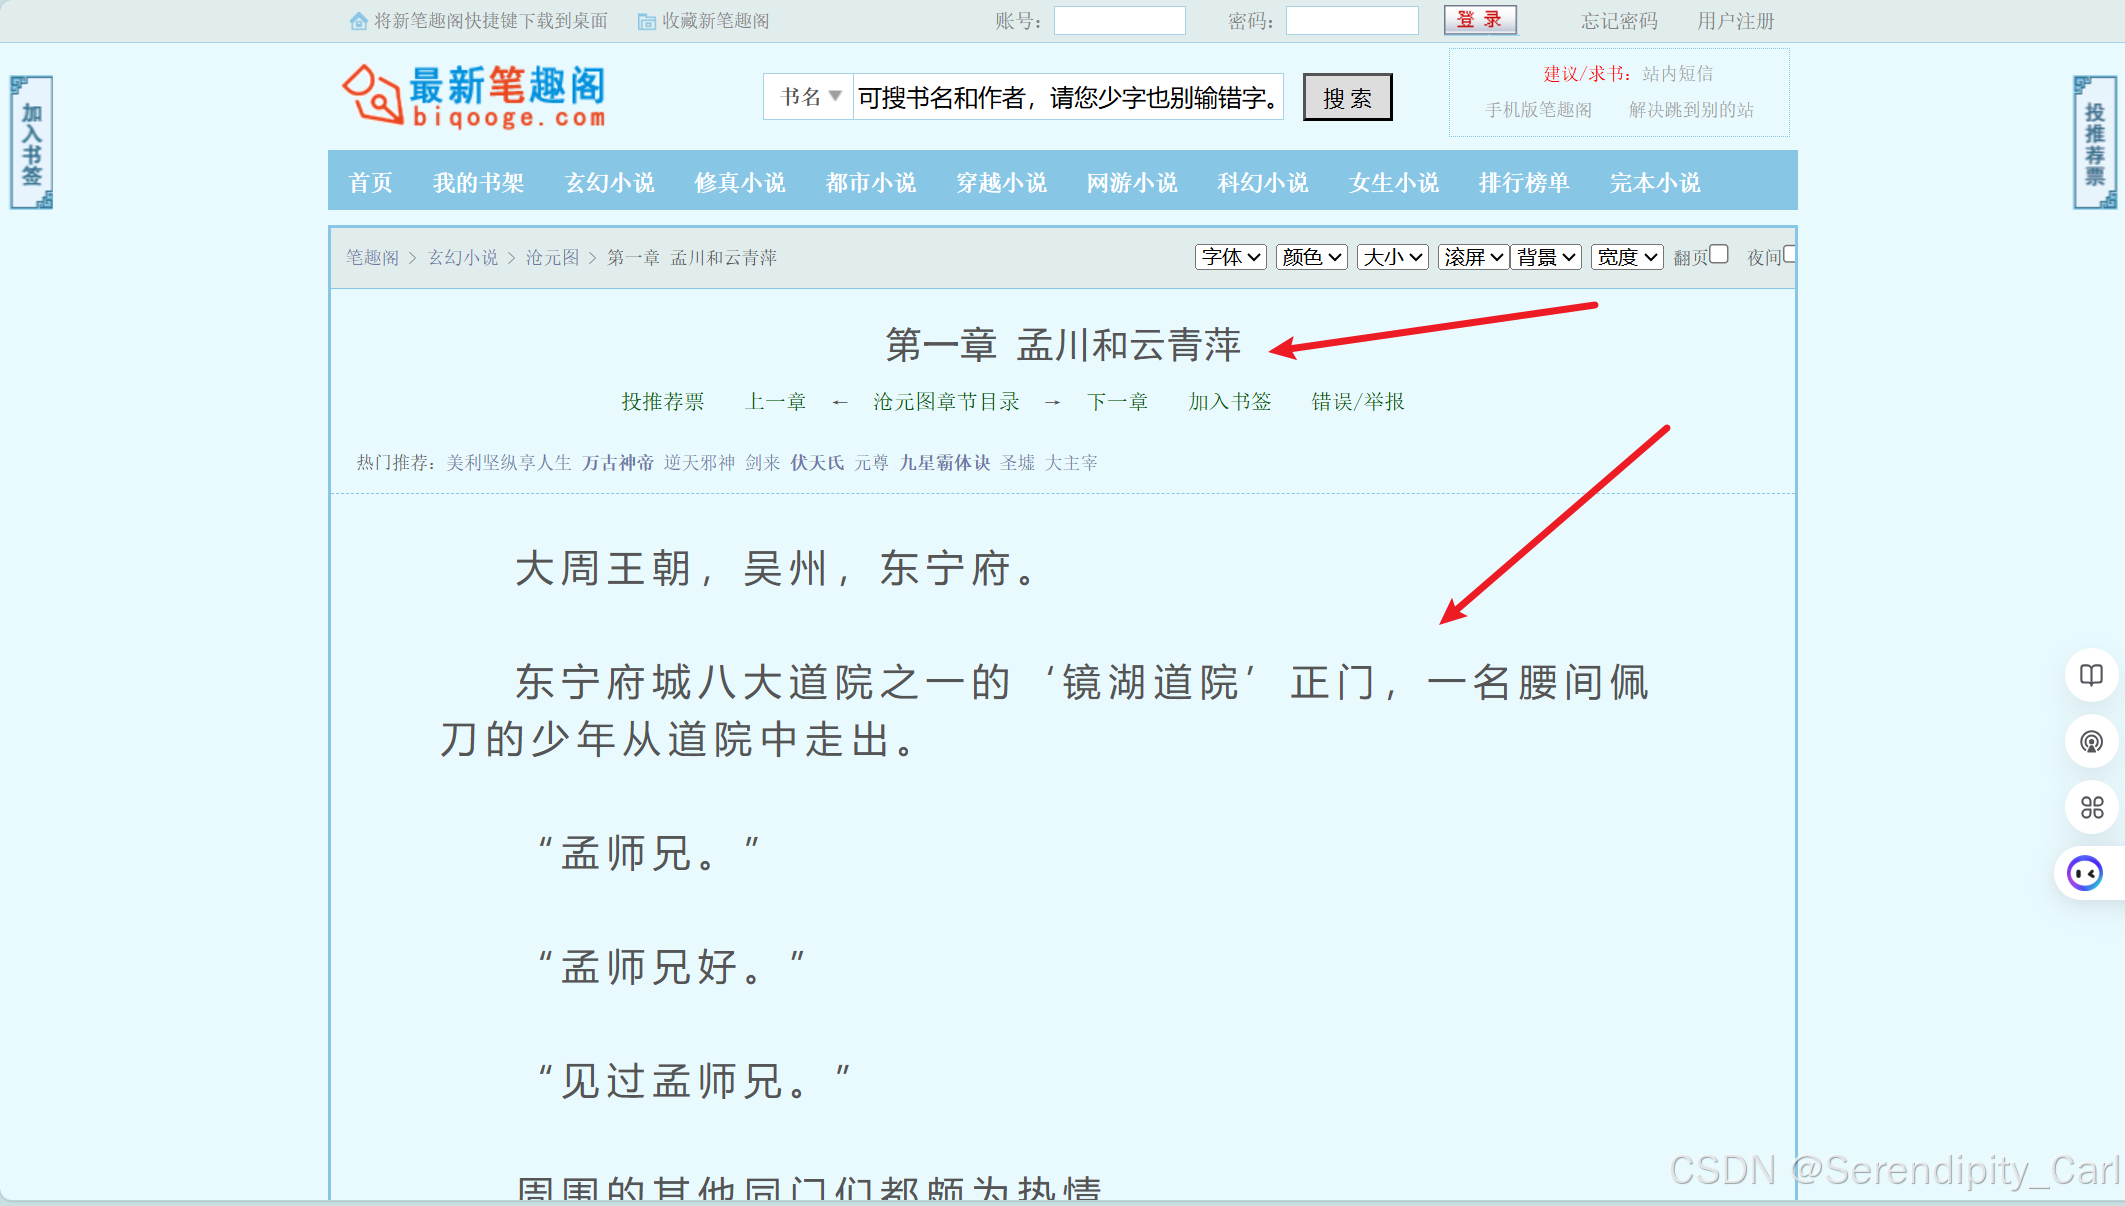This screenshot has width=2125, height=1206.
Task: Click the biqooge site logo
Action: pyautogui.click(x=474, y=97)
